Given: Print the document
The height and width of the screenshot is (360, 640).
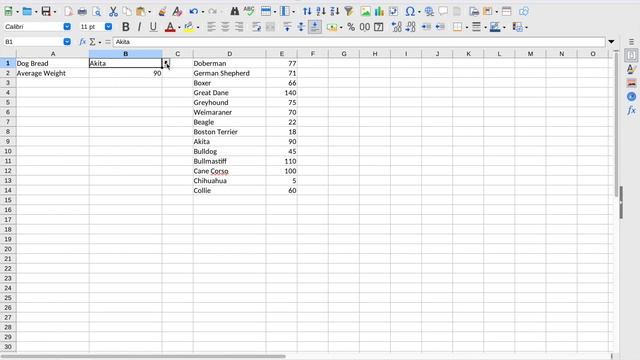Looking at the screenshot, I should 82,11.
